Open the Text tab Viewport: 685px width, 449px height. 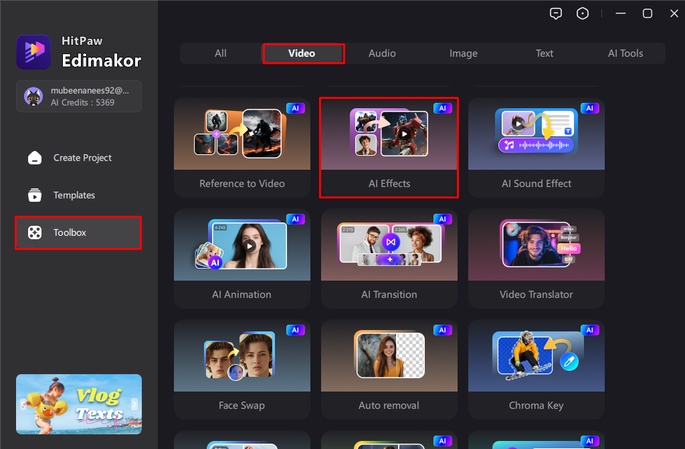point(544,53)
